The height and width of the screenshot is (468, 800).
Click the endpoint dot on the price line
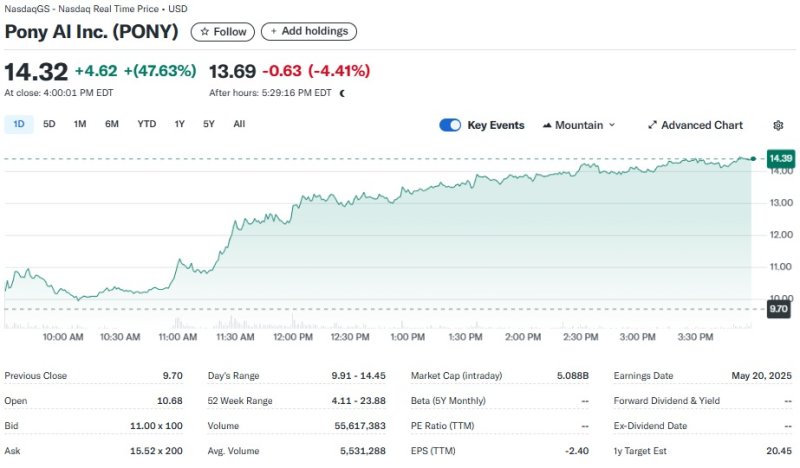753,159
